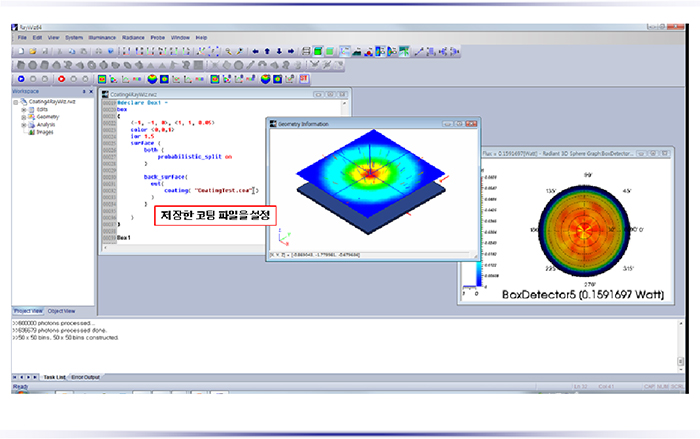
Task: Click the green square view icon
Action: tap(318, 50)
